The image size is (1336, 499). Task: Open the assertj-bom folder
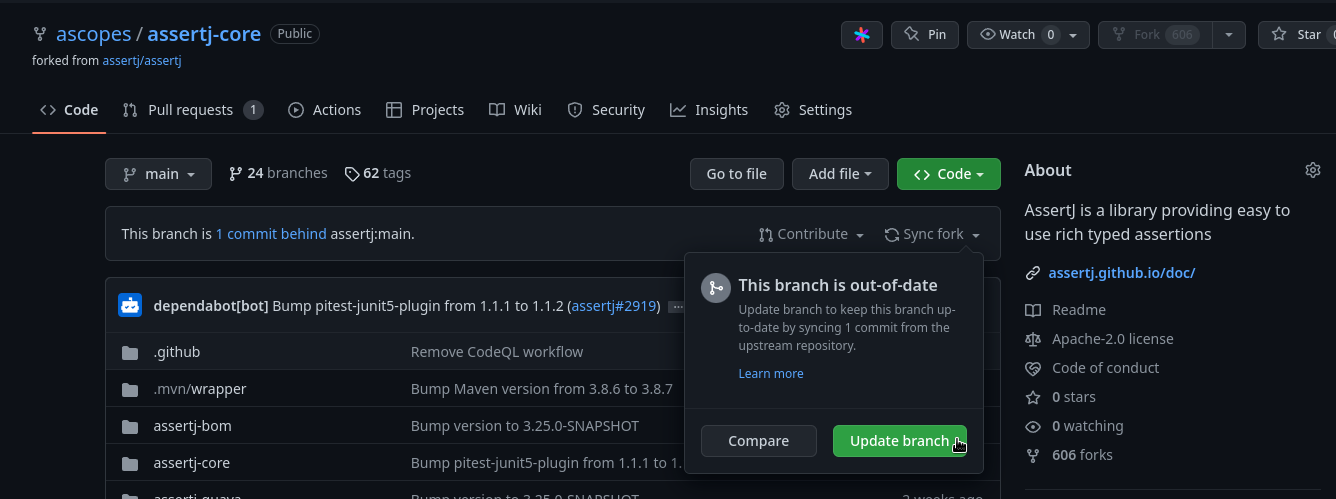(x=192, y=426)
